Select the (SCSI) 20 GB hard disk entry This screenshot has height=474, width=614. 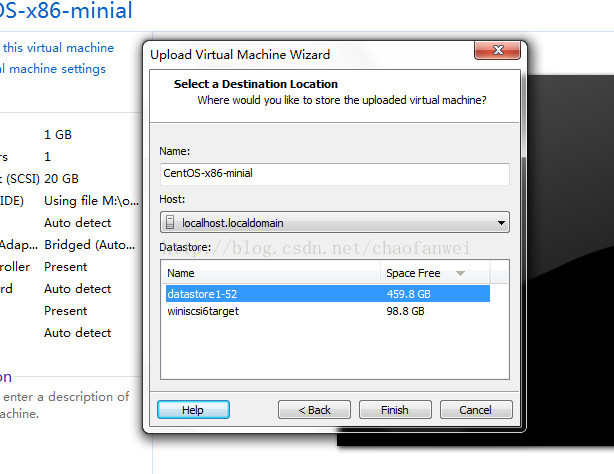[x=39, y=179]
